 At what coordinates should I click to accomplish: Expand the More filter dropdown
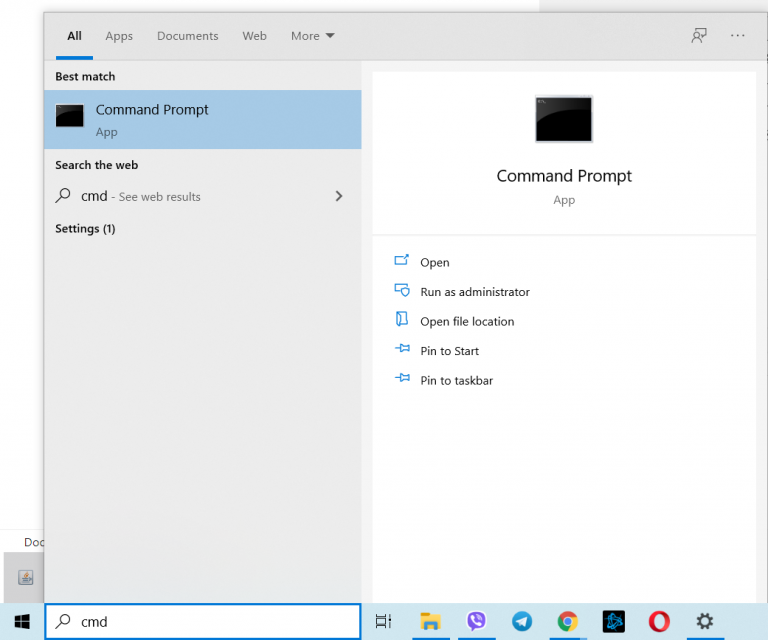click(x=312, y=36)
